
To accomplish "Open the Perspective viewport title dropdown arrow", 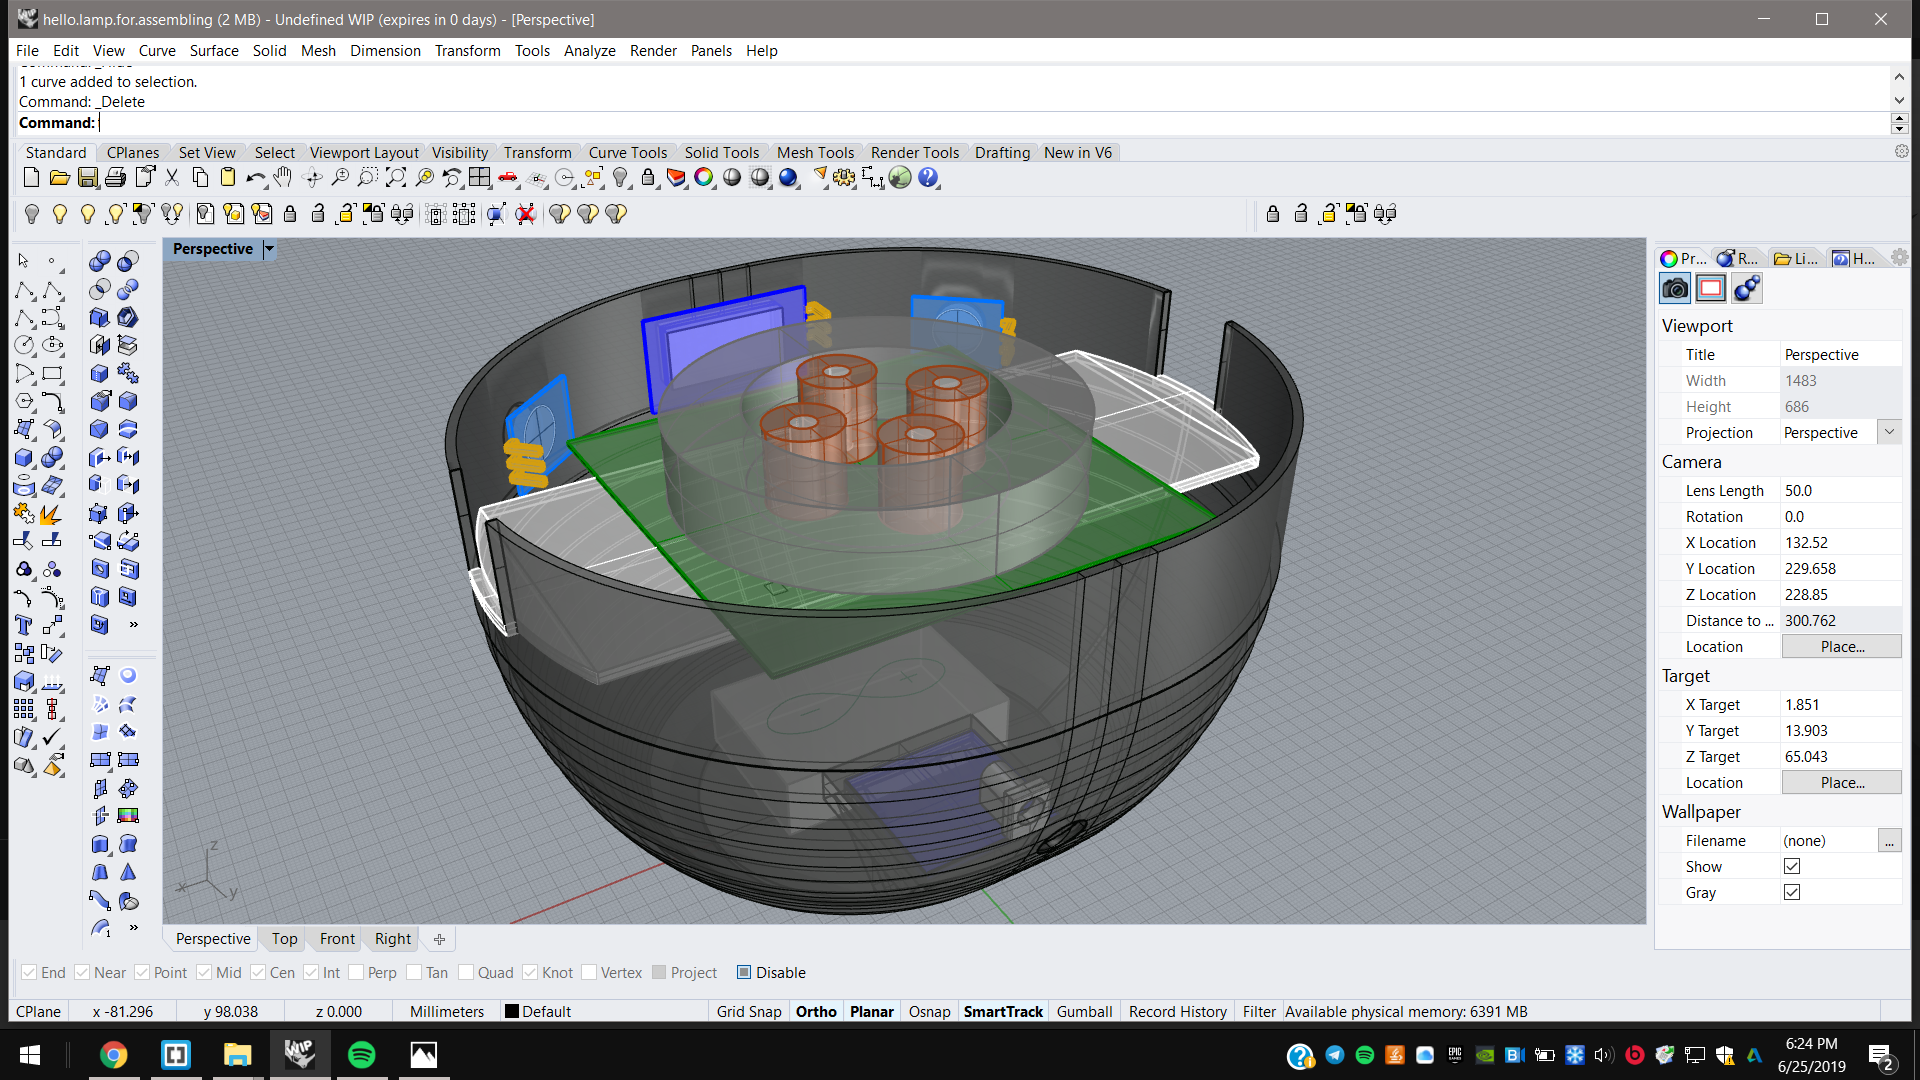I will (269, 249).
